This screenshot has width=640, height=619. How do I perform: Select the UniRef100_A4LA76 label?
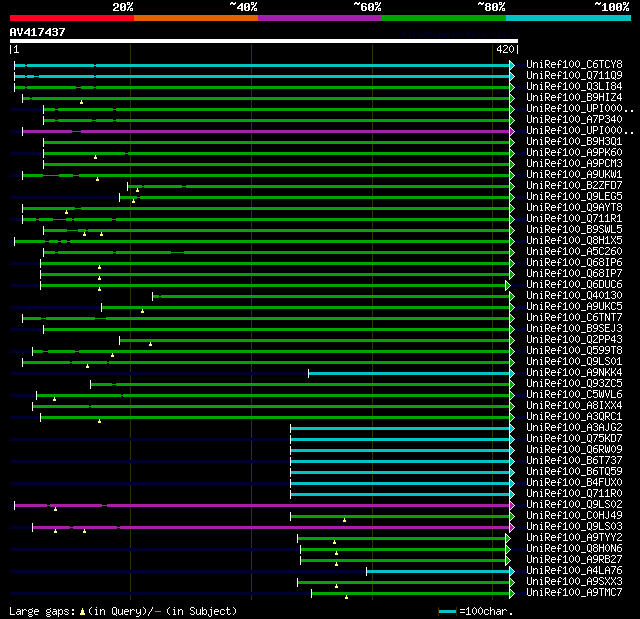click(574, 571)
